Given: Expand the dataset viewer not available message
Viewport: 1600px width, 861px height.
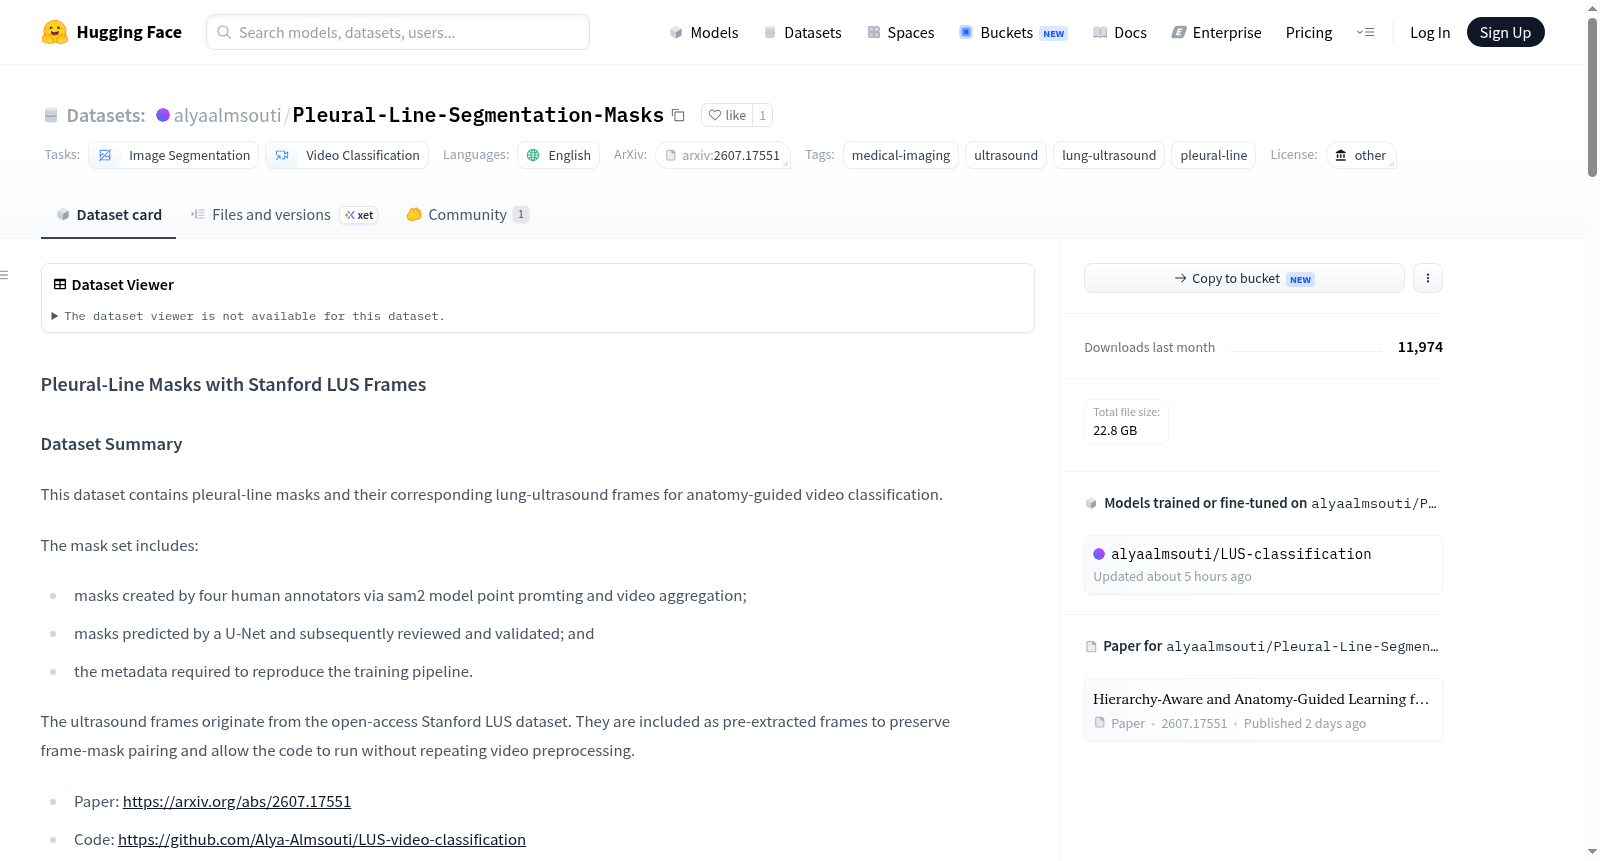Looking at the screenshot, I should click(x=249, y=316).
